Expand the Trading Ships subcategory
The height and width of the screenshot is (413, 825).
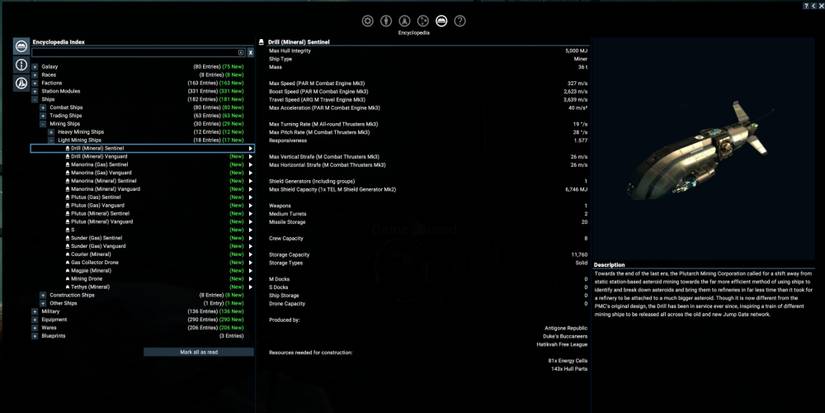click(43, 116)
